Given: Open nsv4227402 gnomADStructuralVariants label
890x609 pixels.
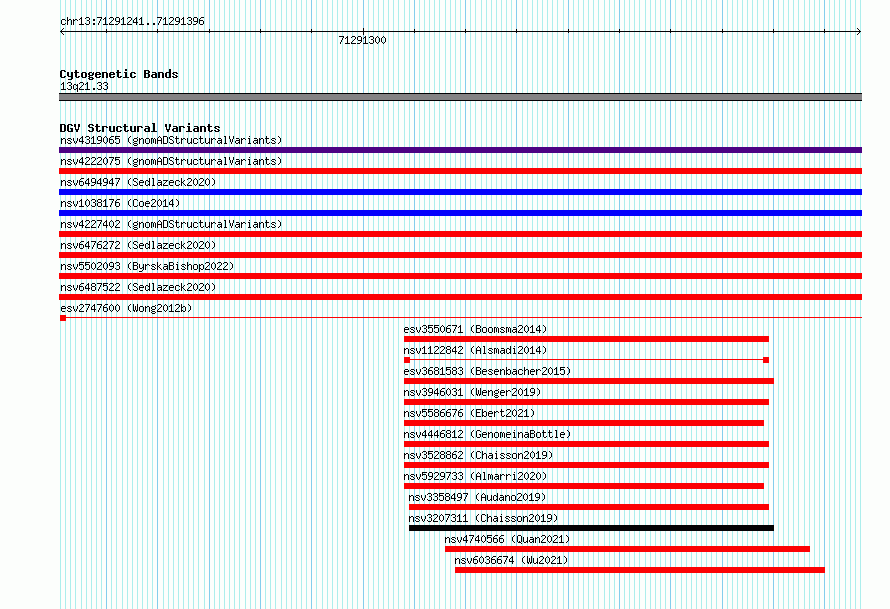Looking at the screenshot, I should 171,224.
